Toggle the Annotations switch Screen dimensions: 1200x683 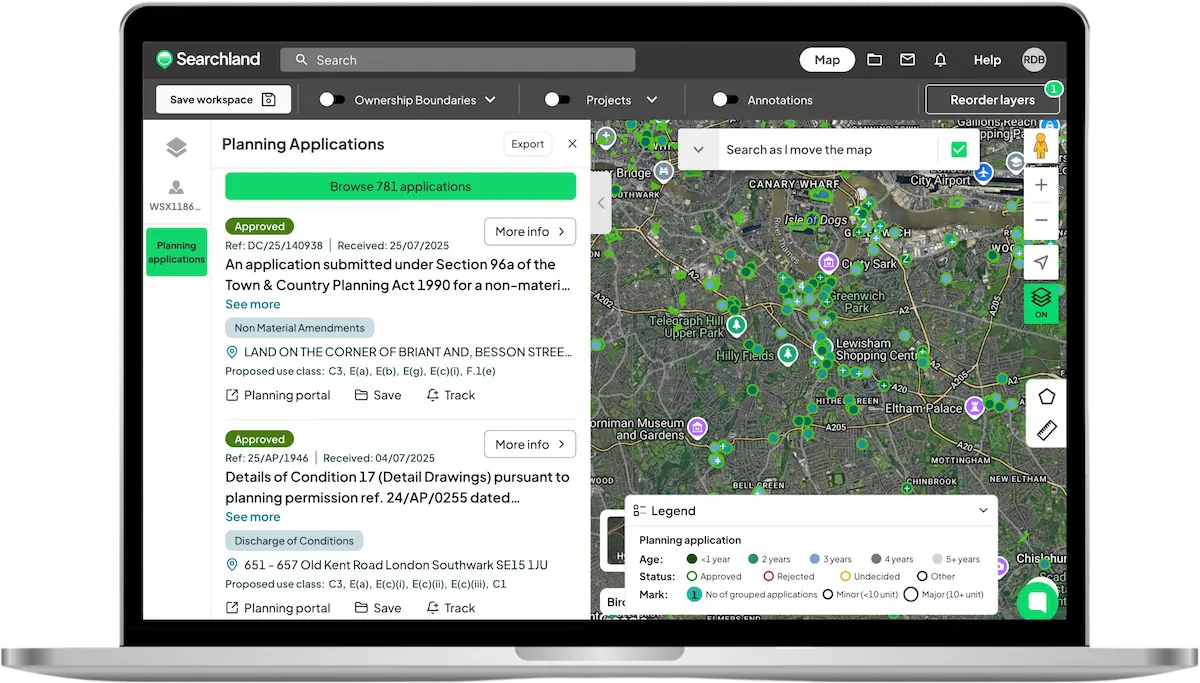tap(725, 100)
